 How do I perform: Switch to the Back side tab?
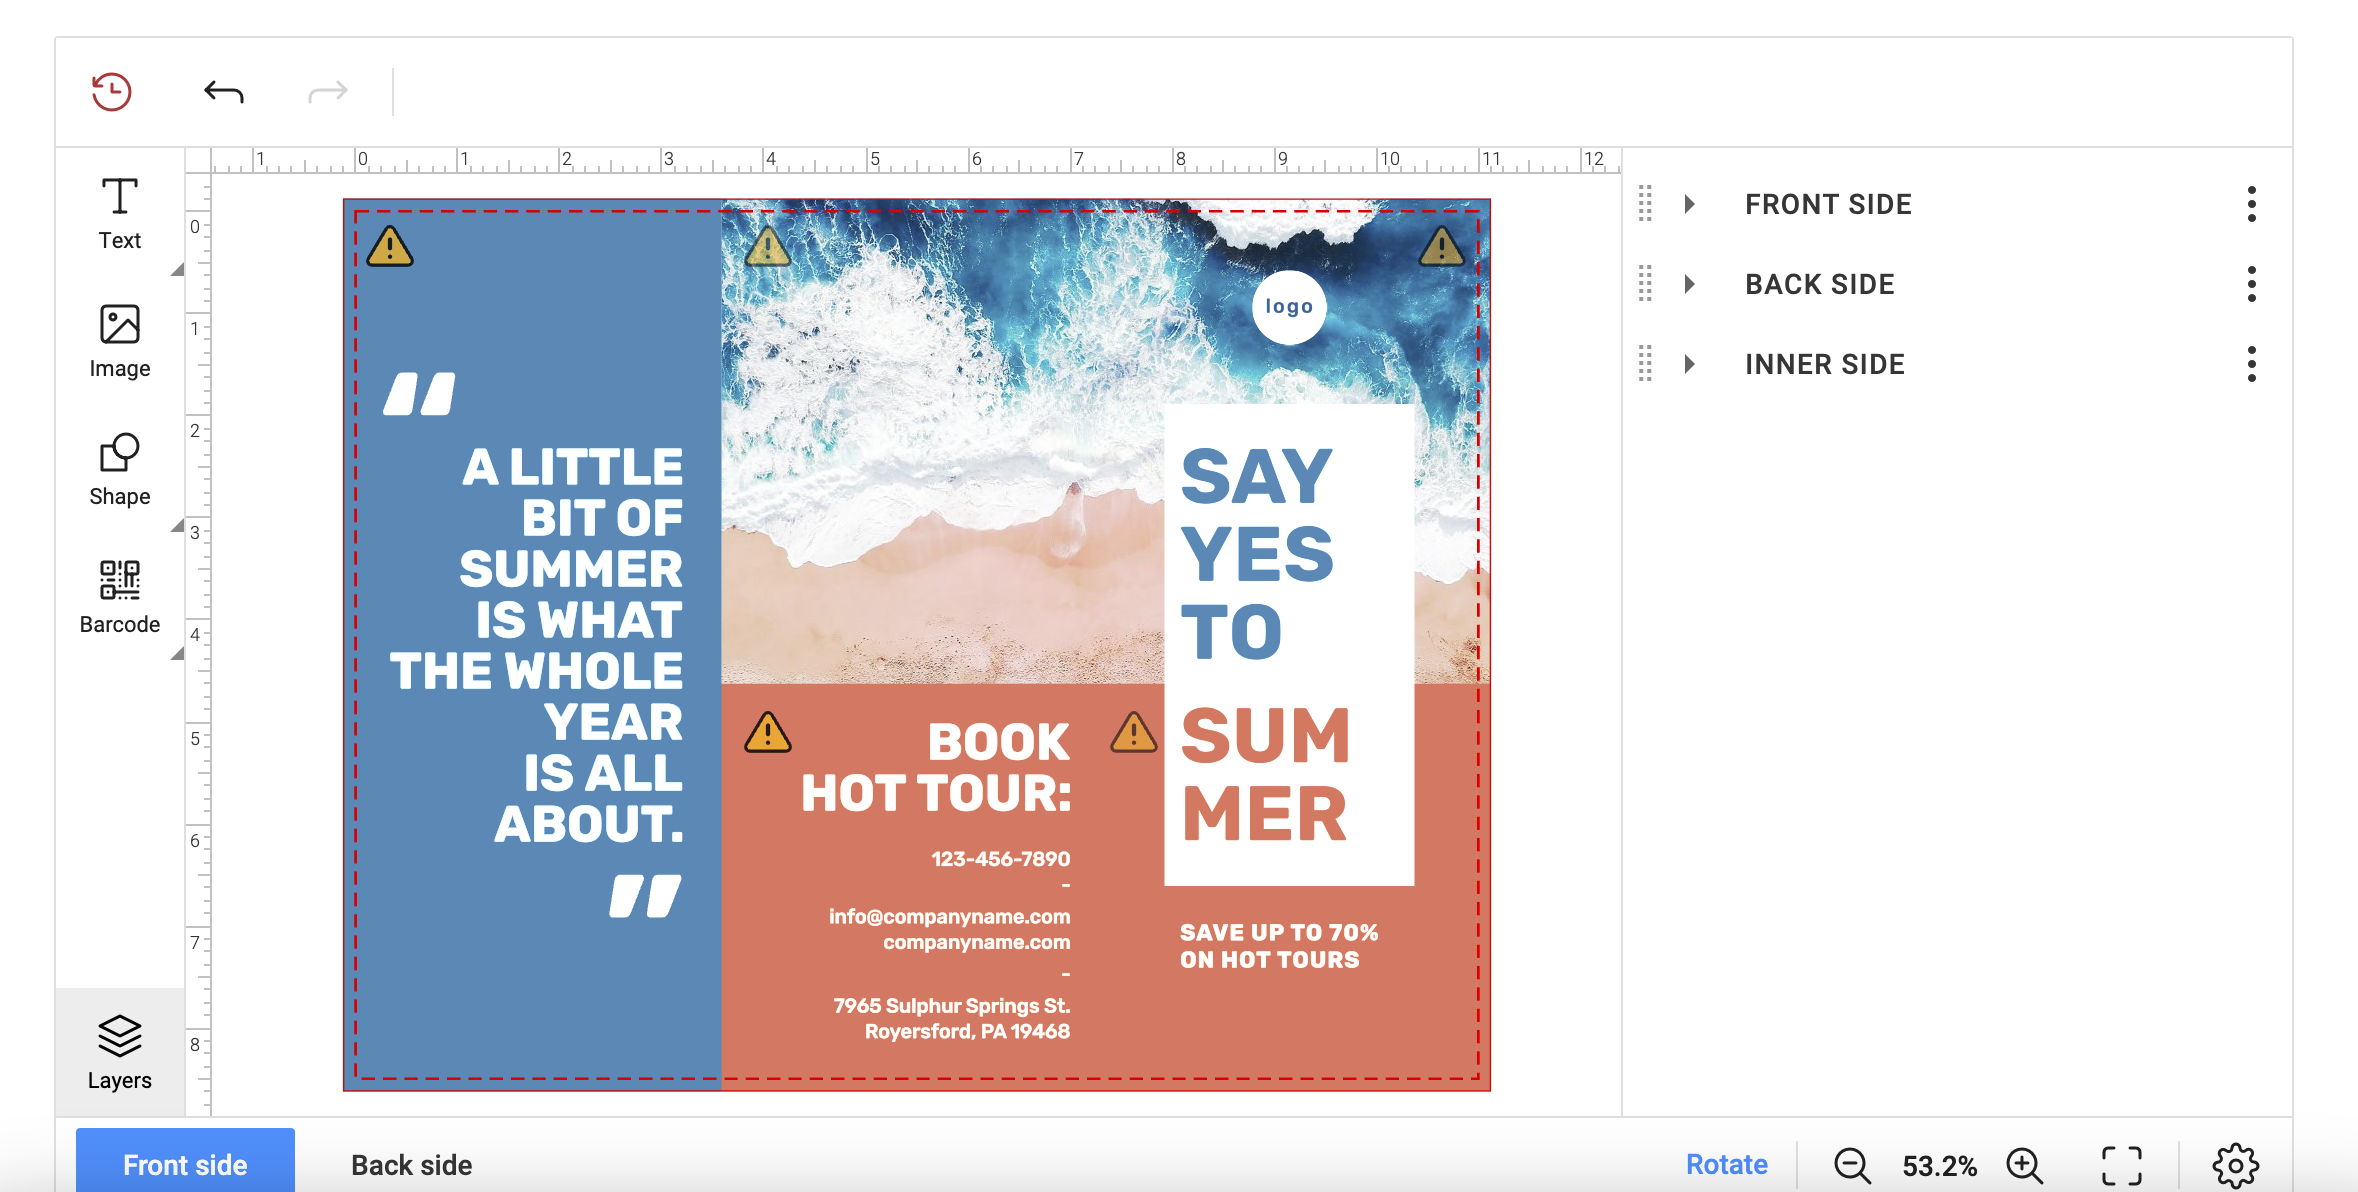click(x=412, y=1165)
